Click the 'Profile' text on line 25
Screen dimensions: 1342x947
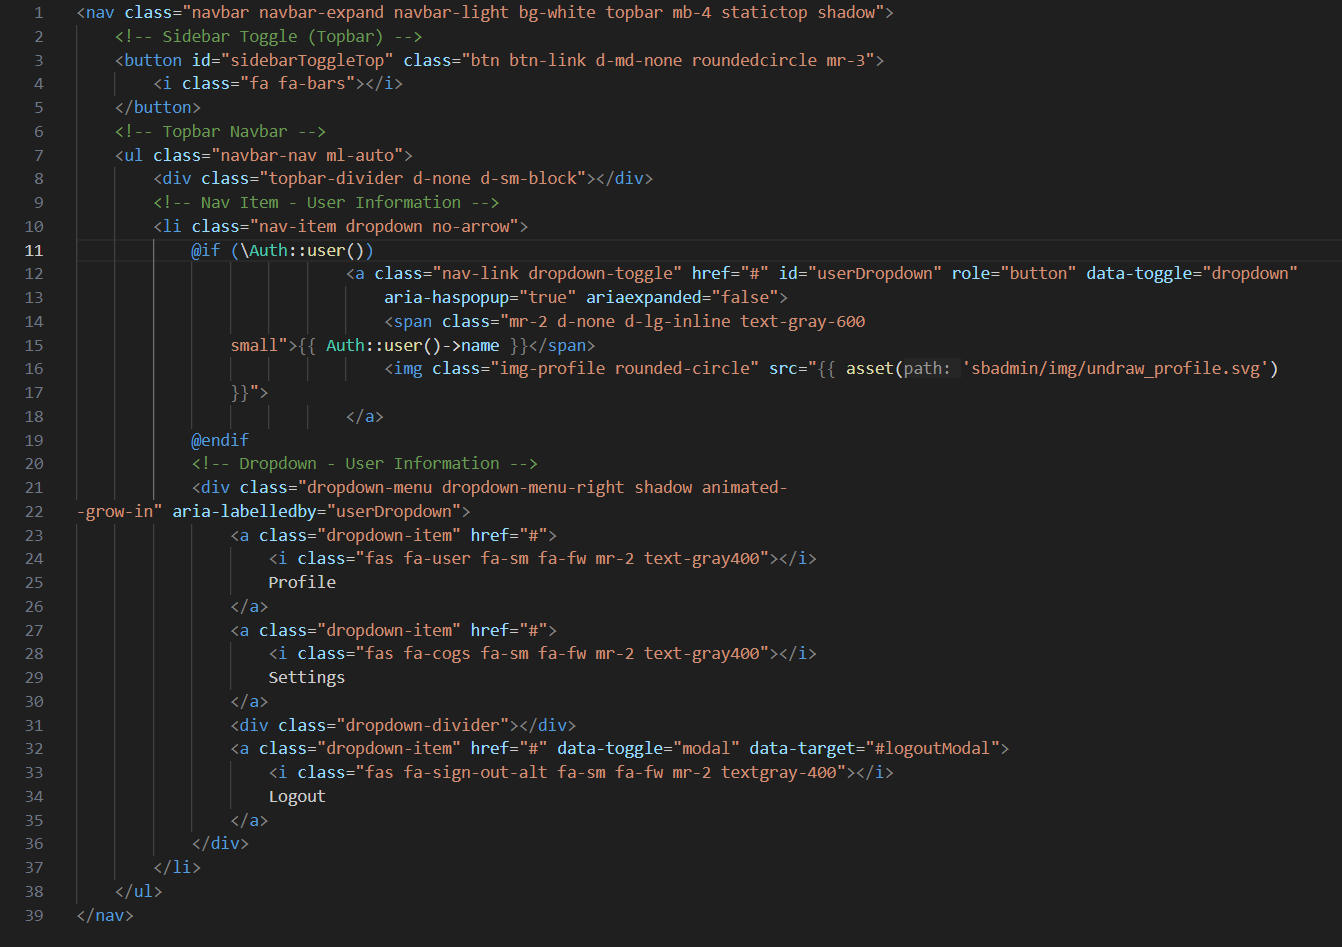[x=302, y=582]
